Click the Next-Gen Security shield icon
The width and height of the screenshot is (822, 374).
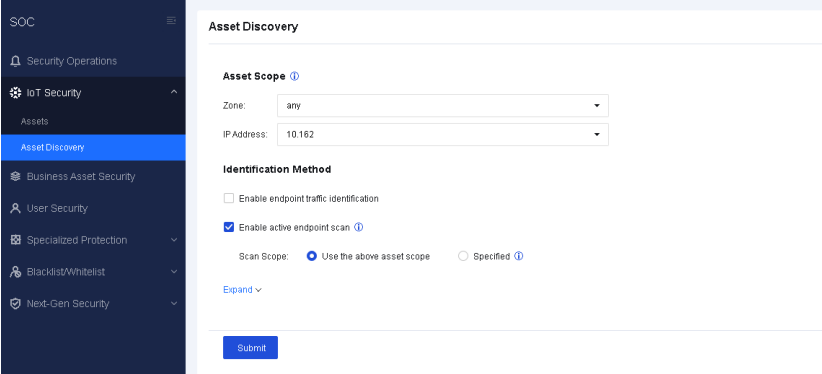click(x=16, y=304)
